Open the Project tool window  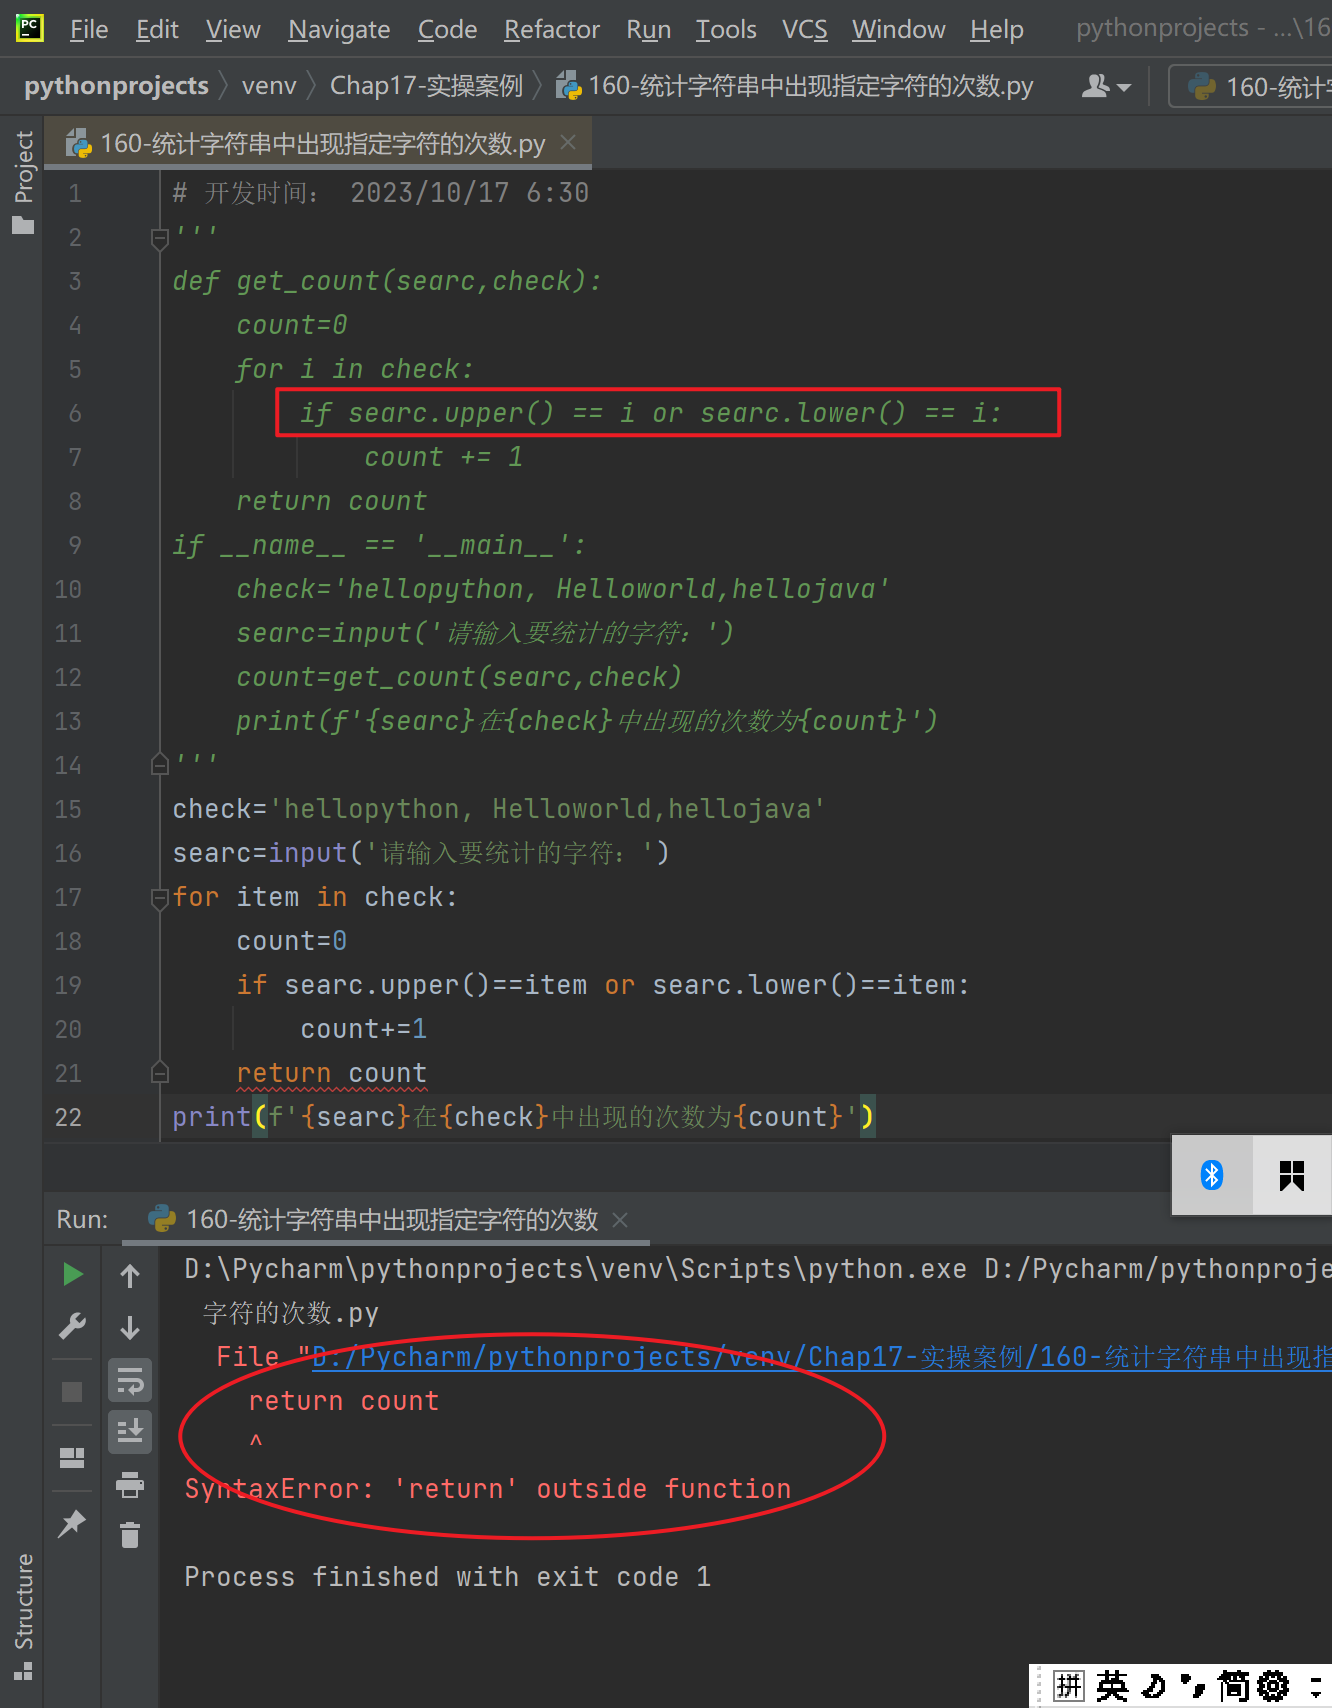tap(23, 181)
